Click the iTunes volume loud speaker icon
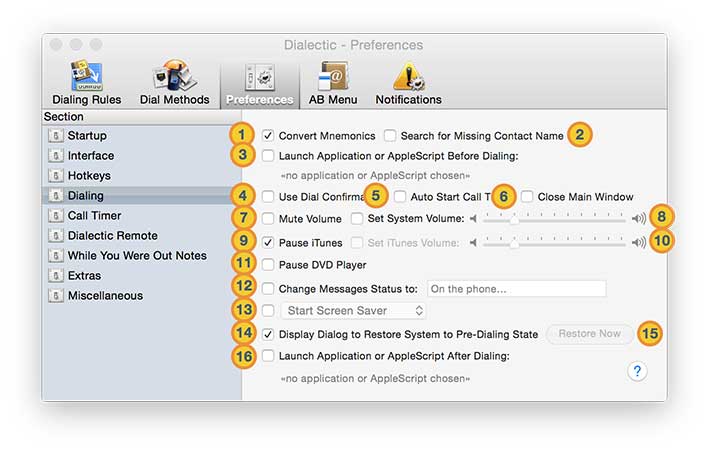The height and width of the screenshot is (452, 709). (639, 243)
